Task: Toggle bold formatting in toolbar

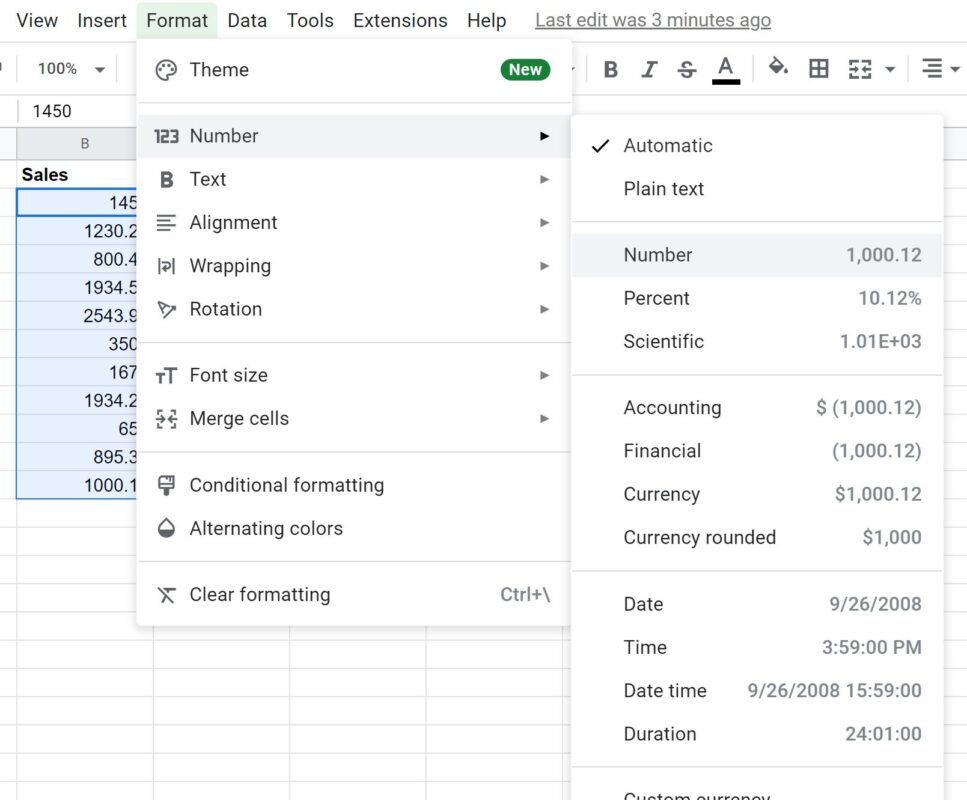Action: click(x=611, y=69)
